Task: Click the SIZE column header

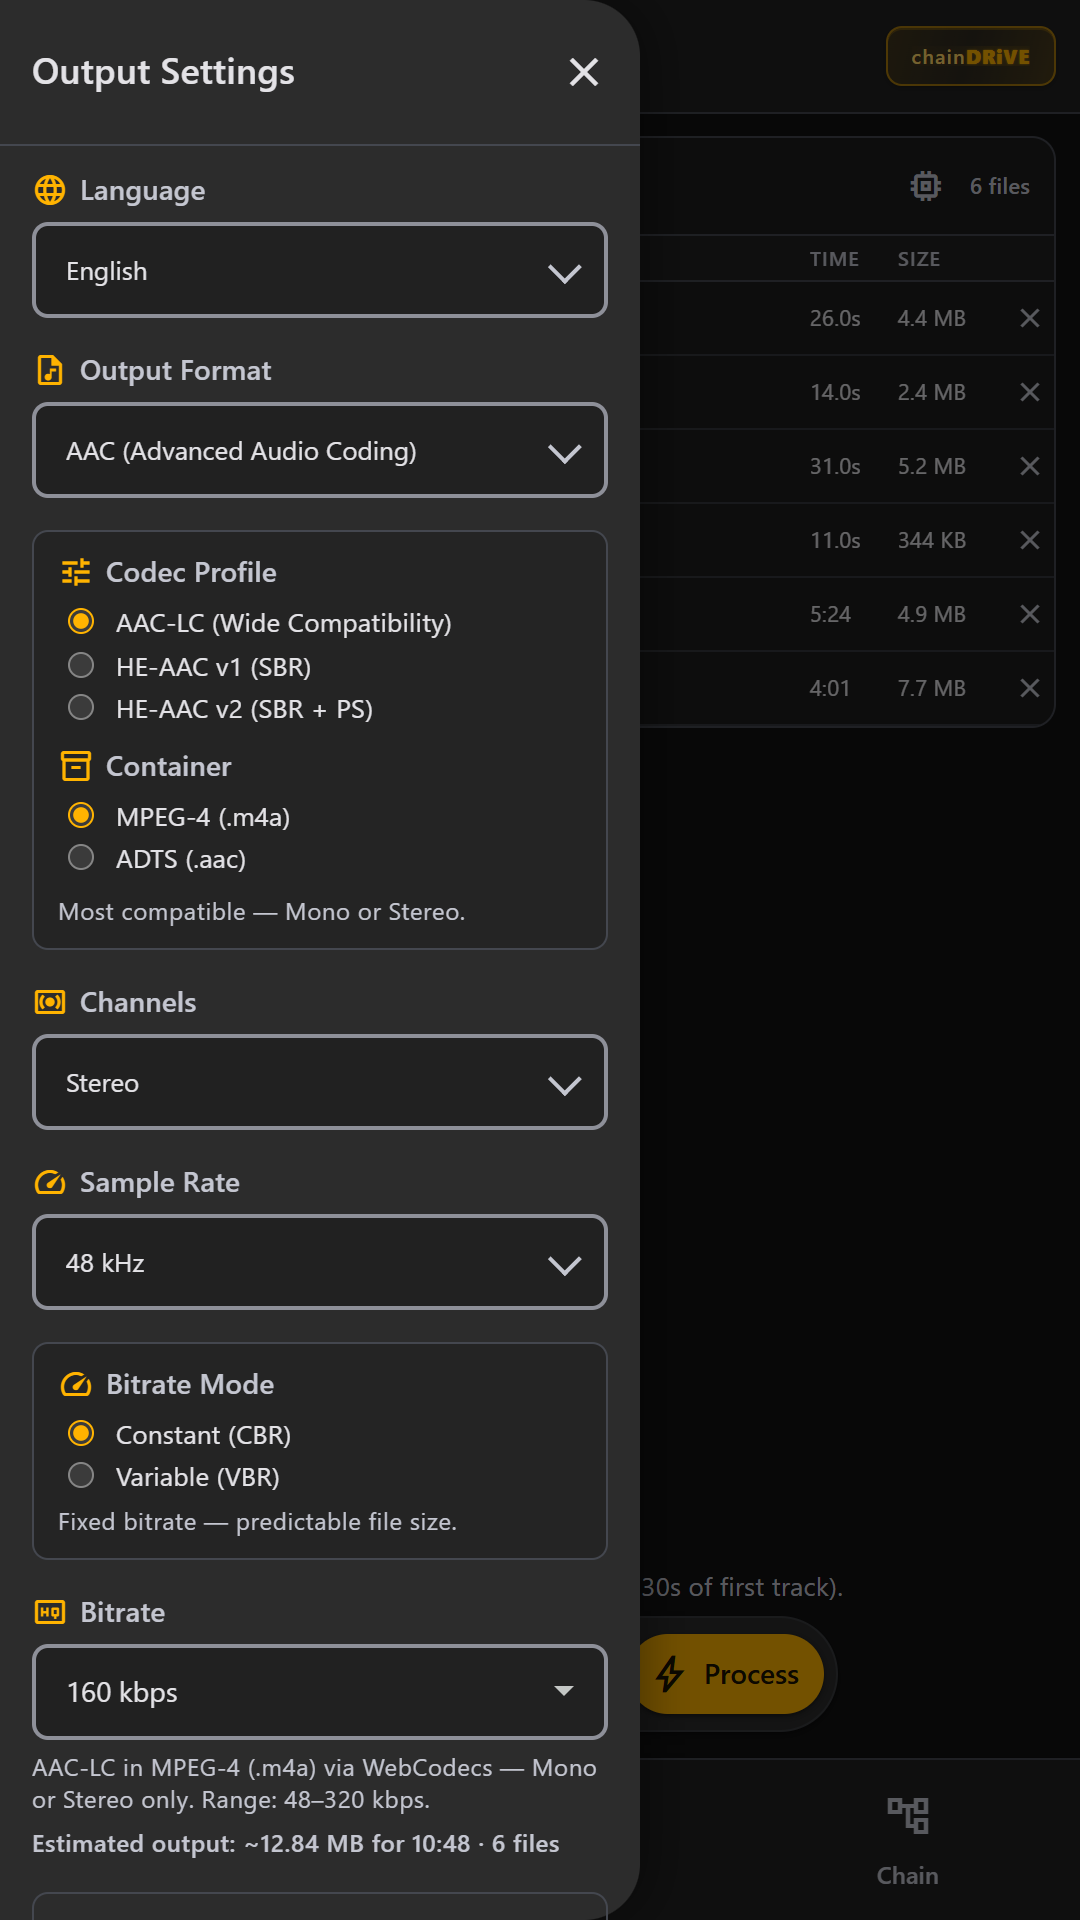Action: [x=919, y=259]
